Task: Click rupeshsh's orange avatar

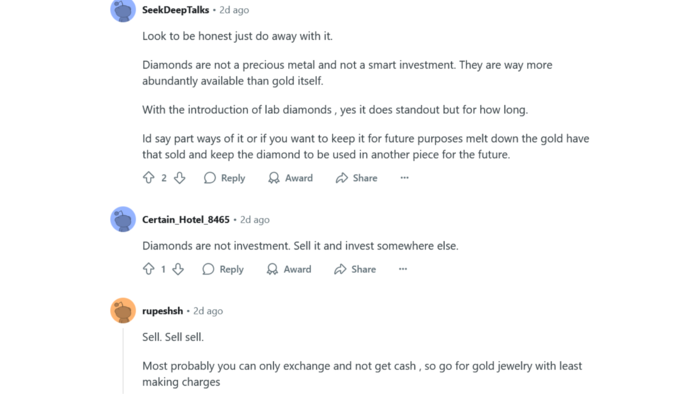Action: 123,310
